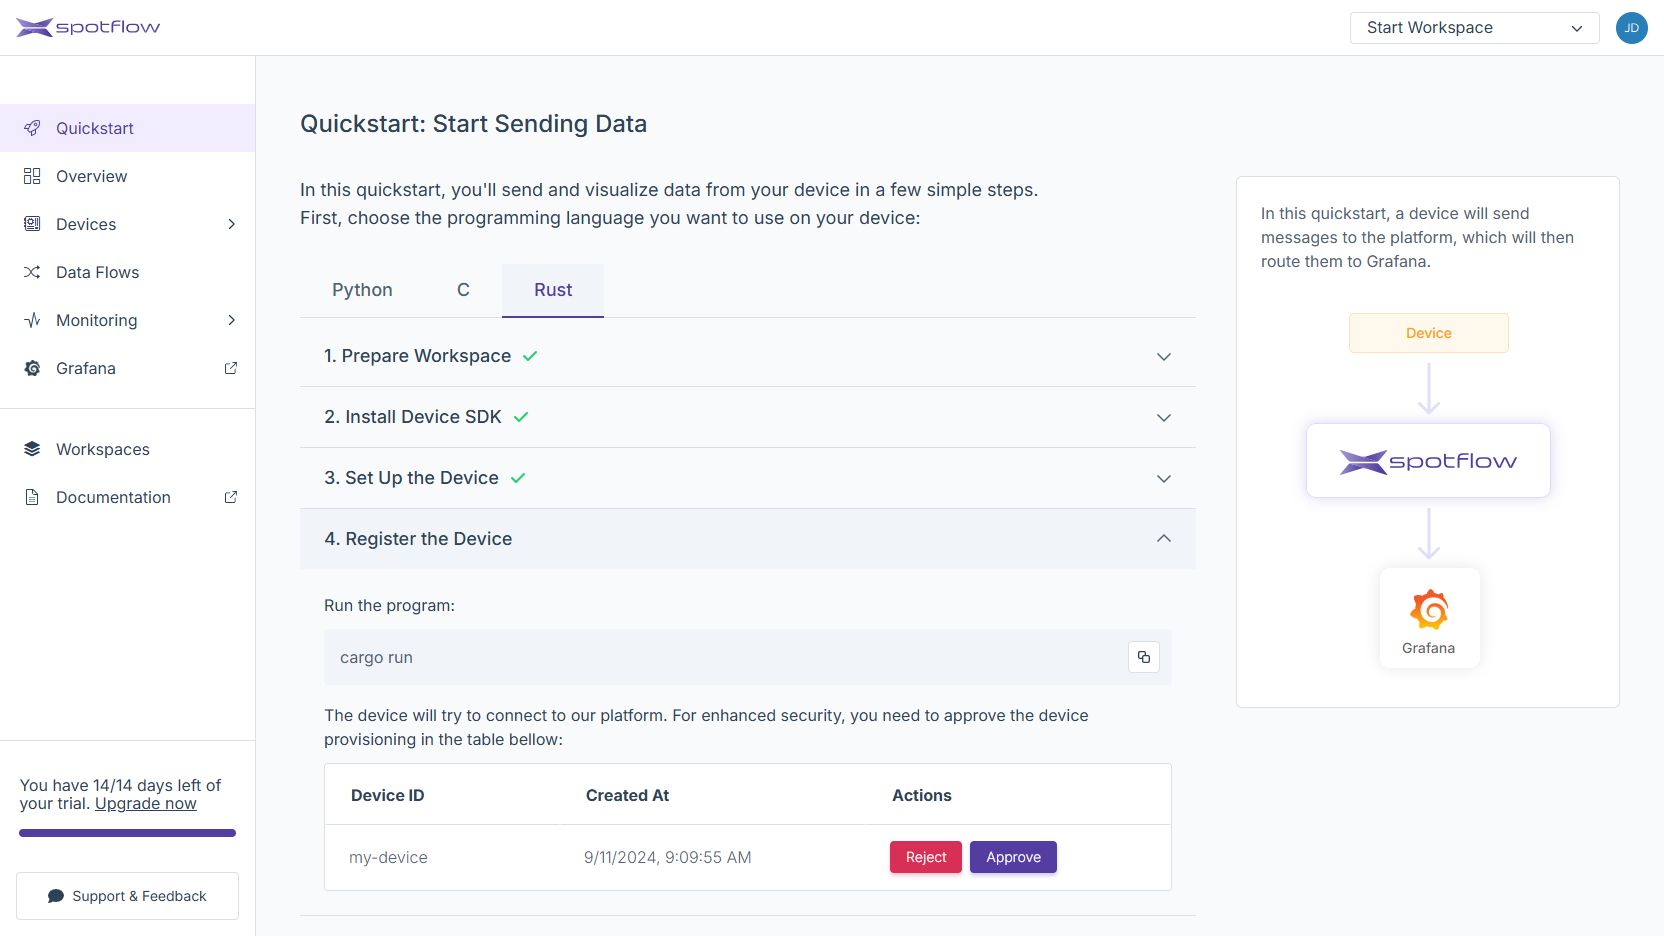1664x936 pixels.
Task: Click the Documentation file icon
Action: point(32,497)
